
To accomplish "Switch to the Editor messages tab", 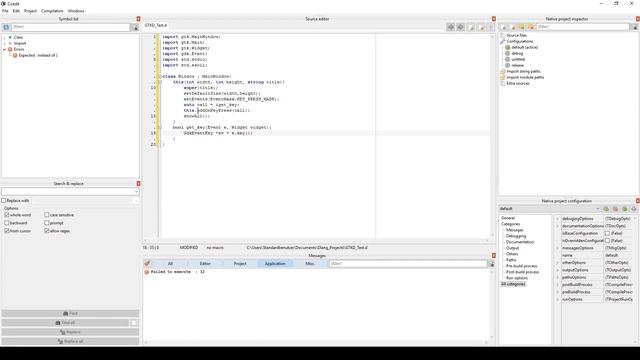I will pyautogui.click(x=205, y=264).
